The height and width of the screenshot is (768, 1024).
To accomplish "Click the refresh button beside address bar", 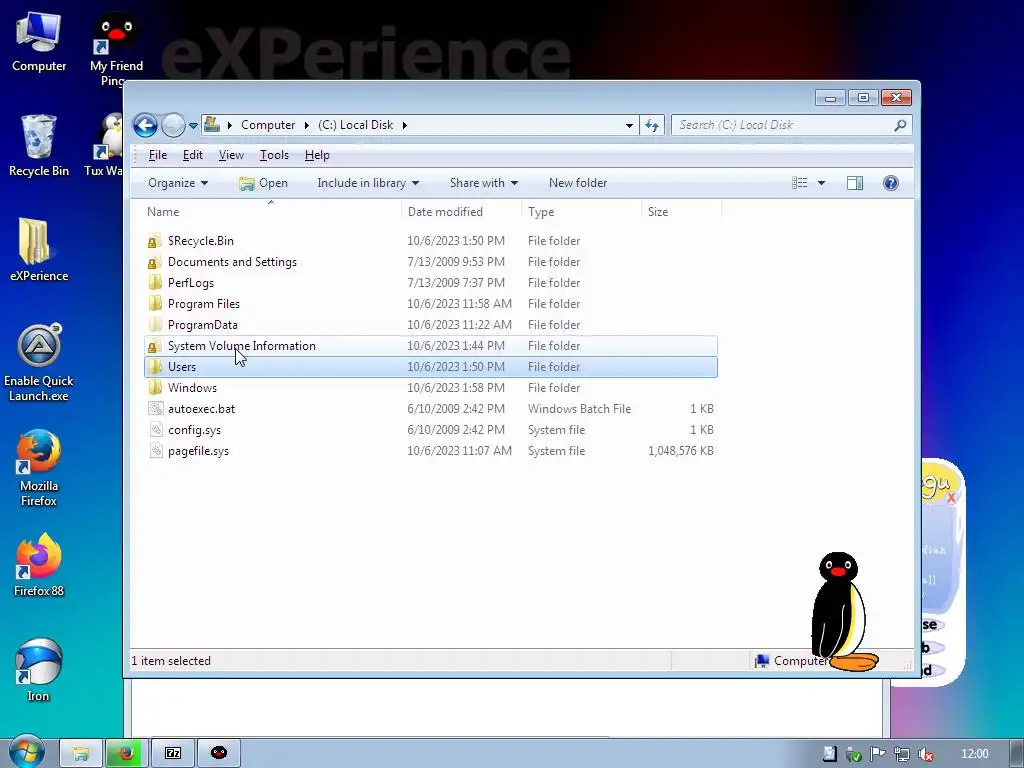I will click(x=652, y=125).
